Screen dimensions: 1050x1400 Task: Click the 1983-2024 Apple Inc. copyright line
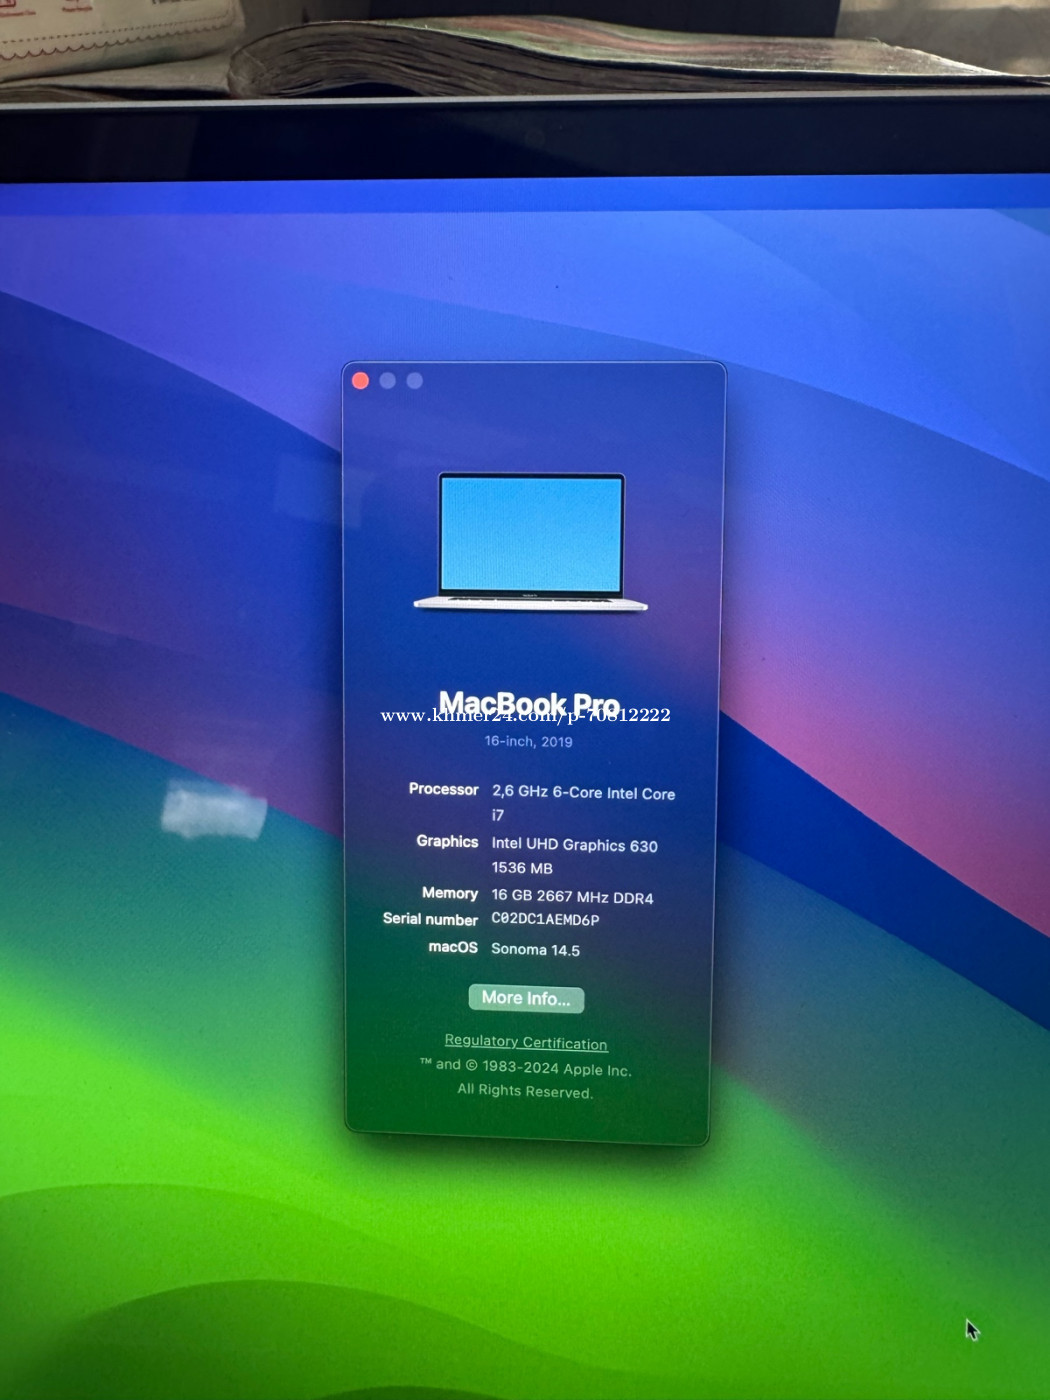[526, 1067]
